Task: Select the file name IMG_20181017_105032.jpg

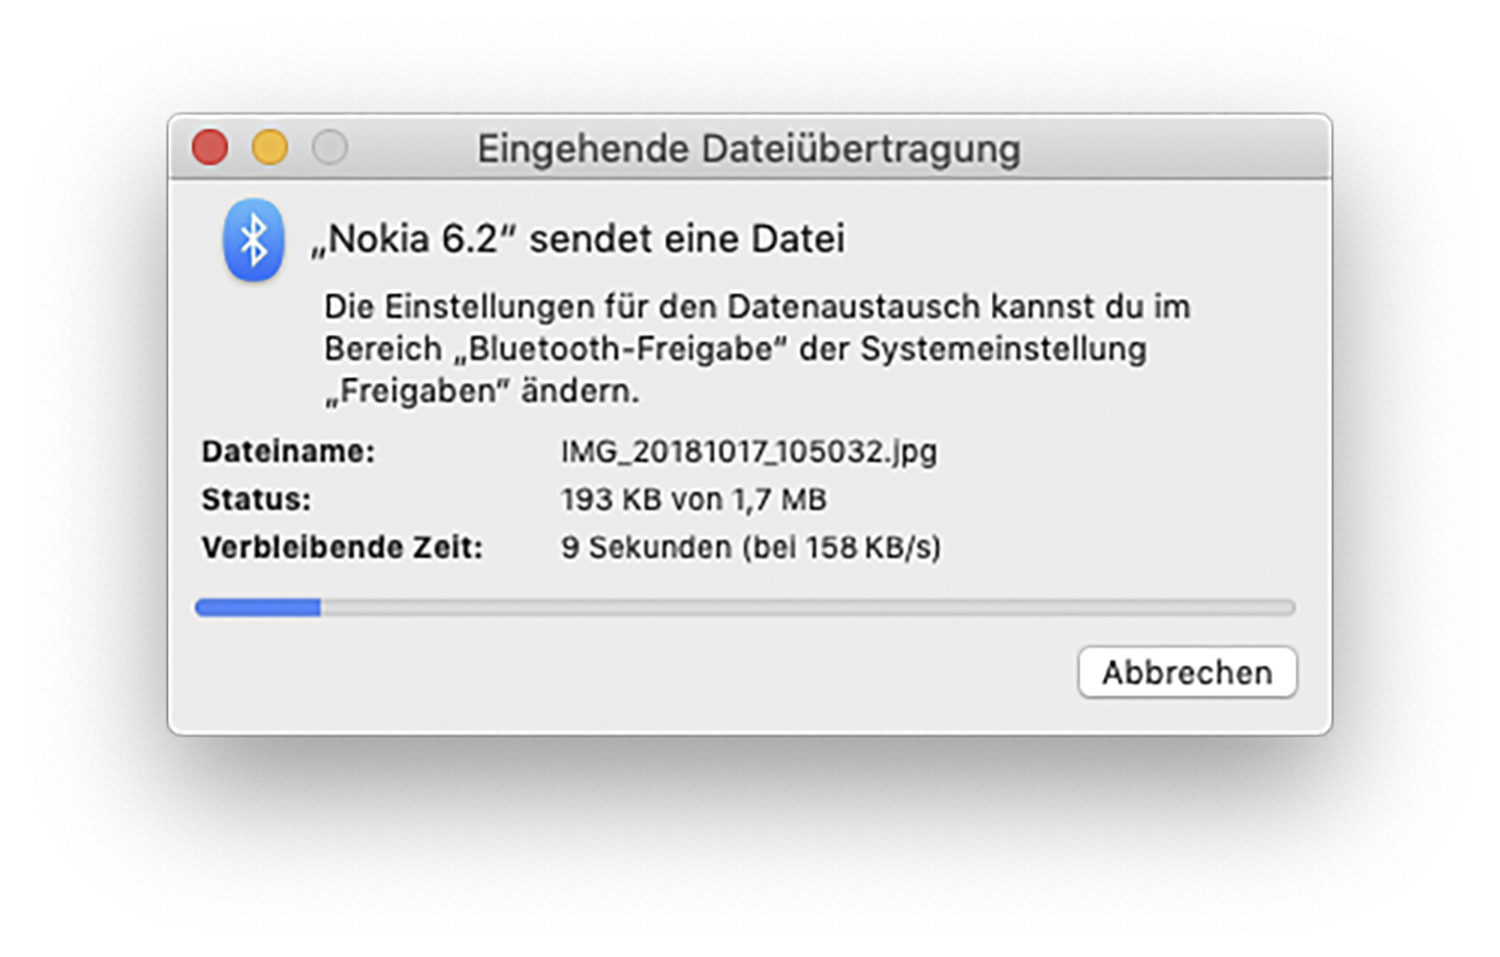Action: click(x=748, y=452)
